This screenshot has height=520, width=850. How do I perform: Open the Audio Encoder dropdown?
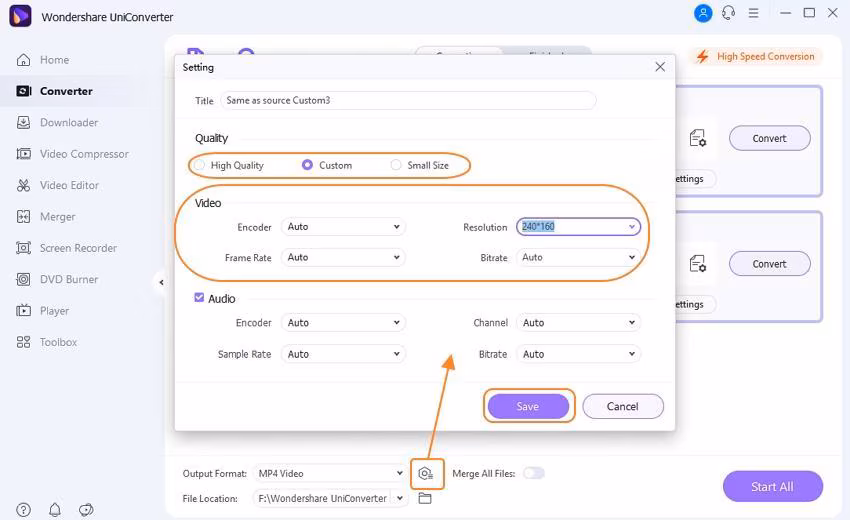tap(343, 323)
